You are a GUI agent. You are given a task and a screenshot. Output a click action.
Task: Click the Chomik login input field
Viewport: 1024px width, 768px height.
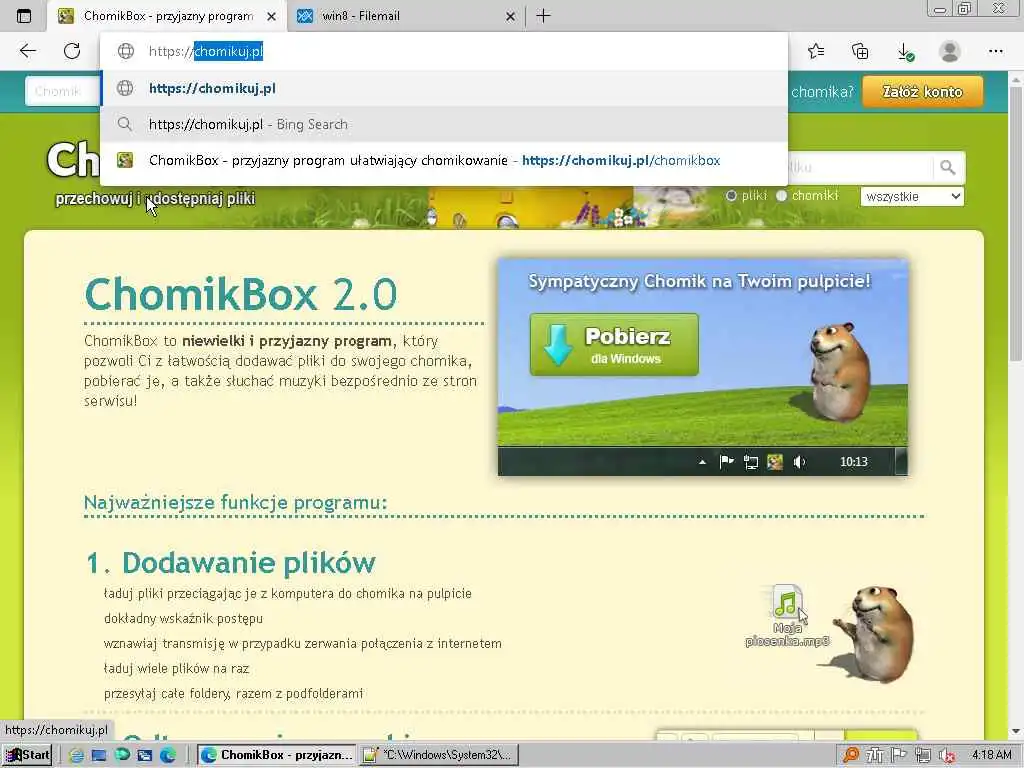(x=63, y=91)
